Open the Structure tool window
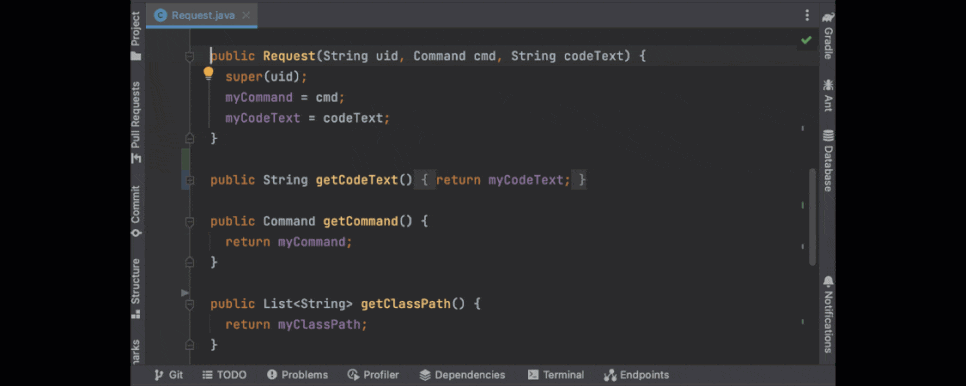 coord(136,287)
